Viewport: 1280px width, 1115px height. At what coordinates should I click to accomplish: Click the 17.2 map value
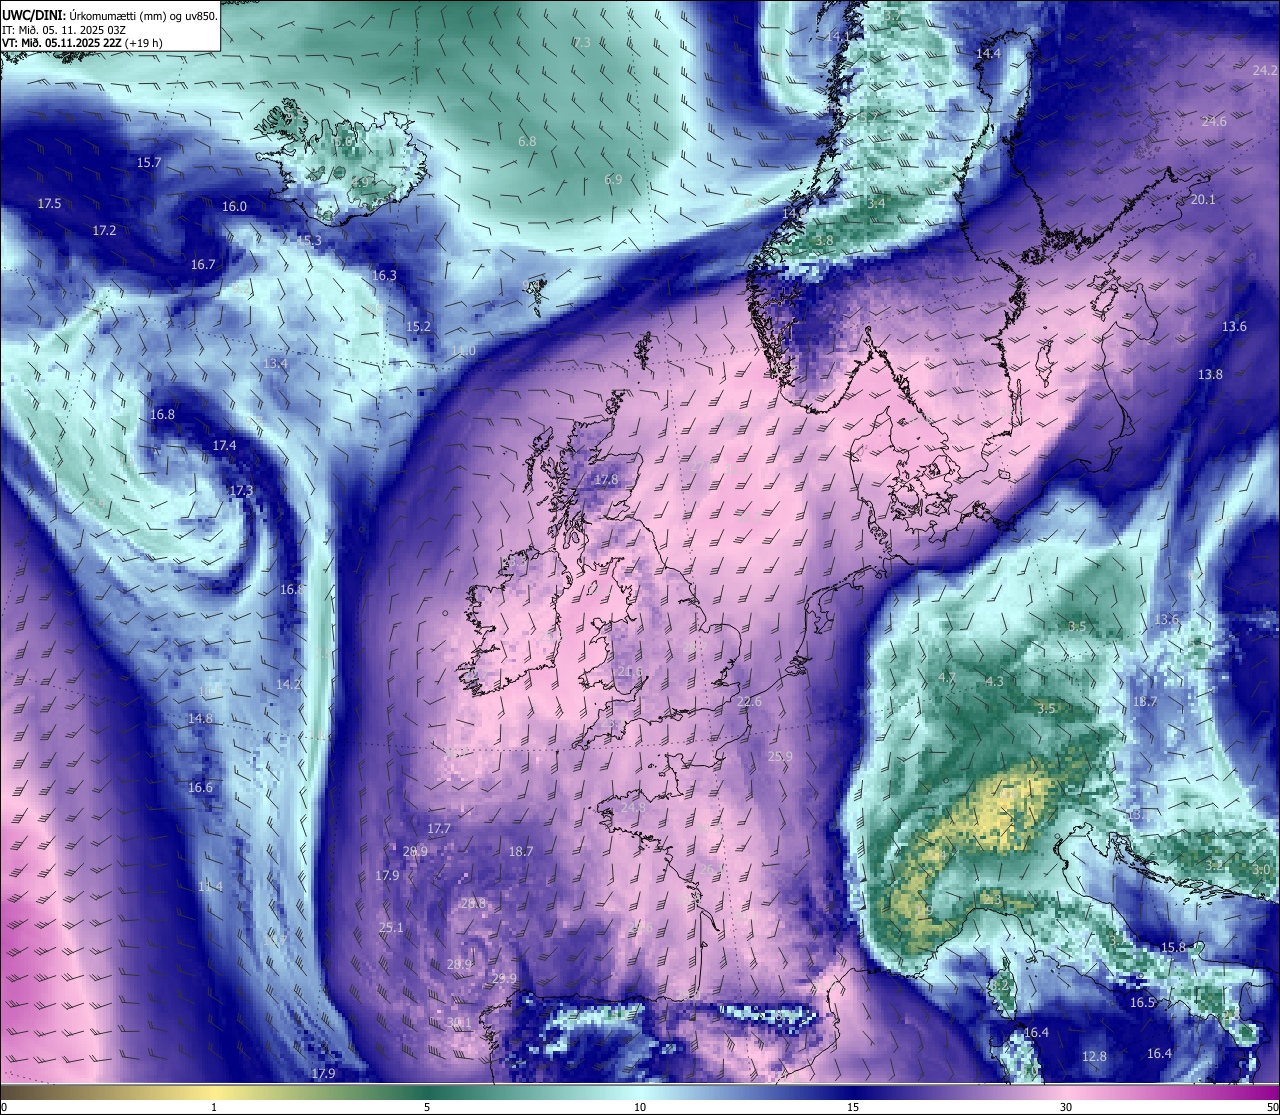(104, 230)
